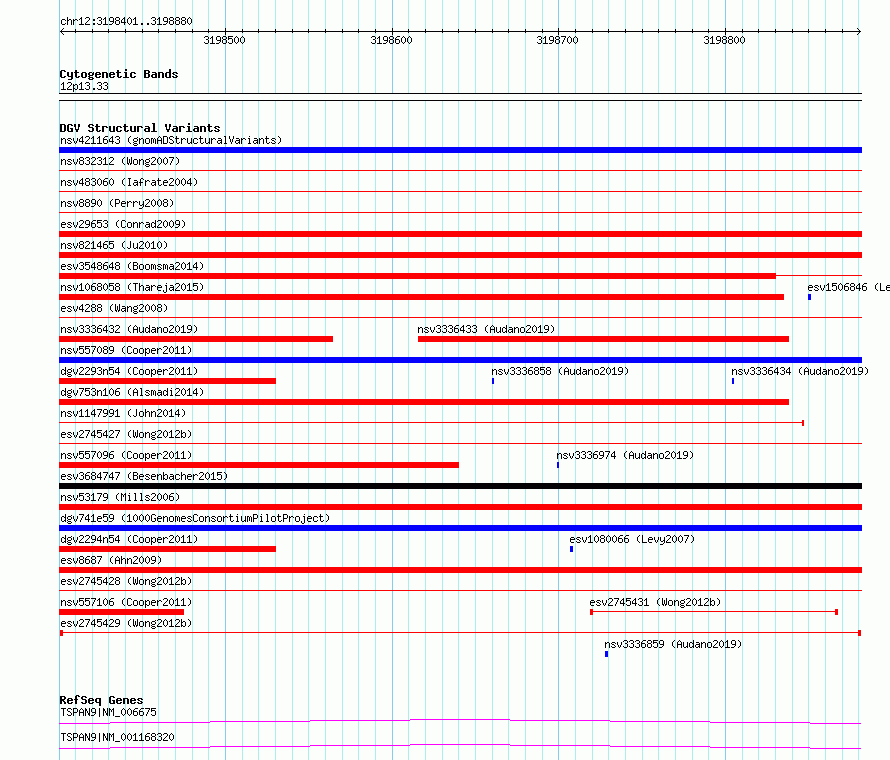Click end tick of nsv1147991 line
The image size is (890, 760).
(803, 423)
